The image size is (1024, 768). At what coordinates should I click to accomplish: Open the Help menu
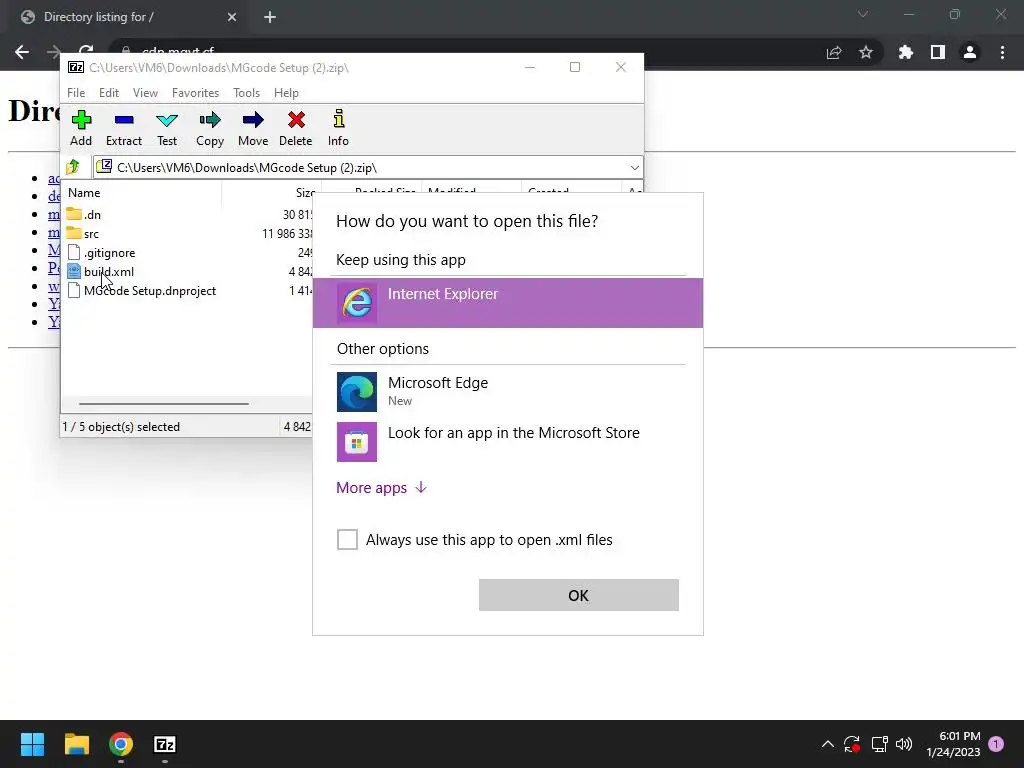(x=286, y=93)
